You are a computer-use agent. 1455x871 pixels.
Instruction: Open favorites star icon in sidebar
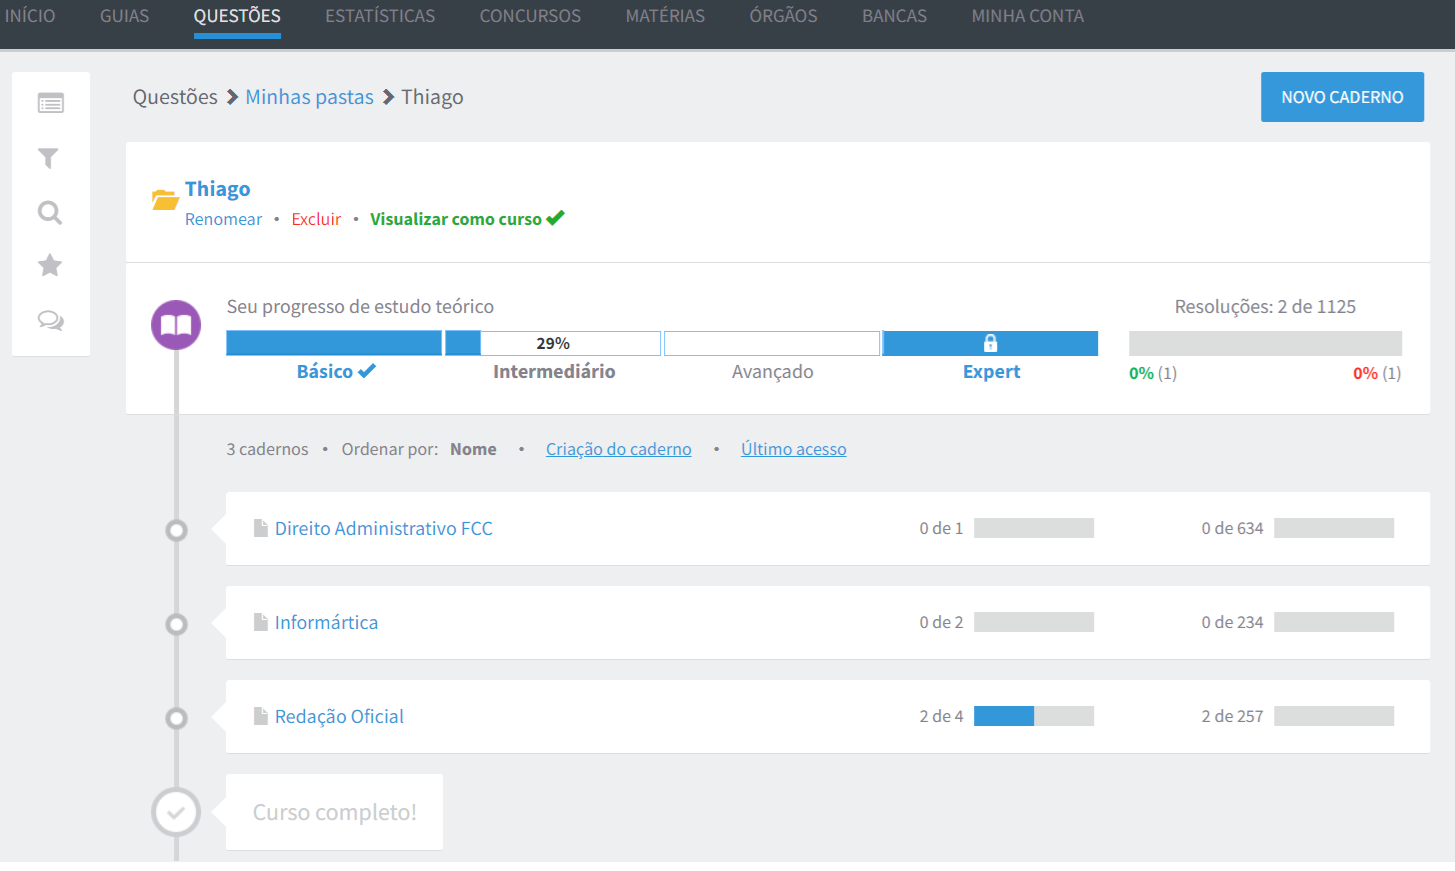click(49, 265)
